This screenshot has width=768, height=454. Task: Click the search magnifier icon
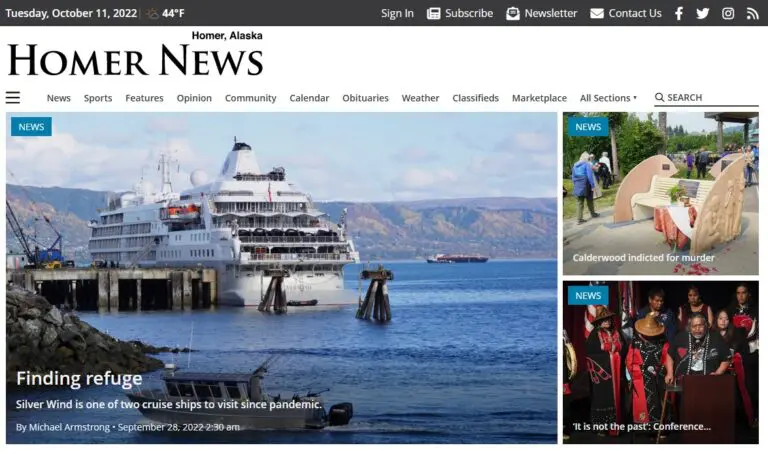660,97
